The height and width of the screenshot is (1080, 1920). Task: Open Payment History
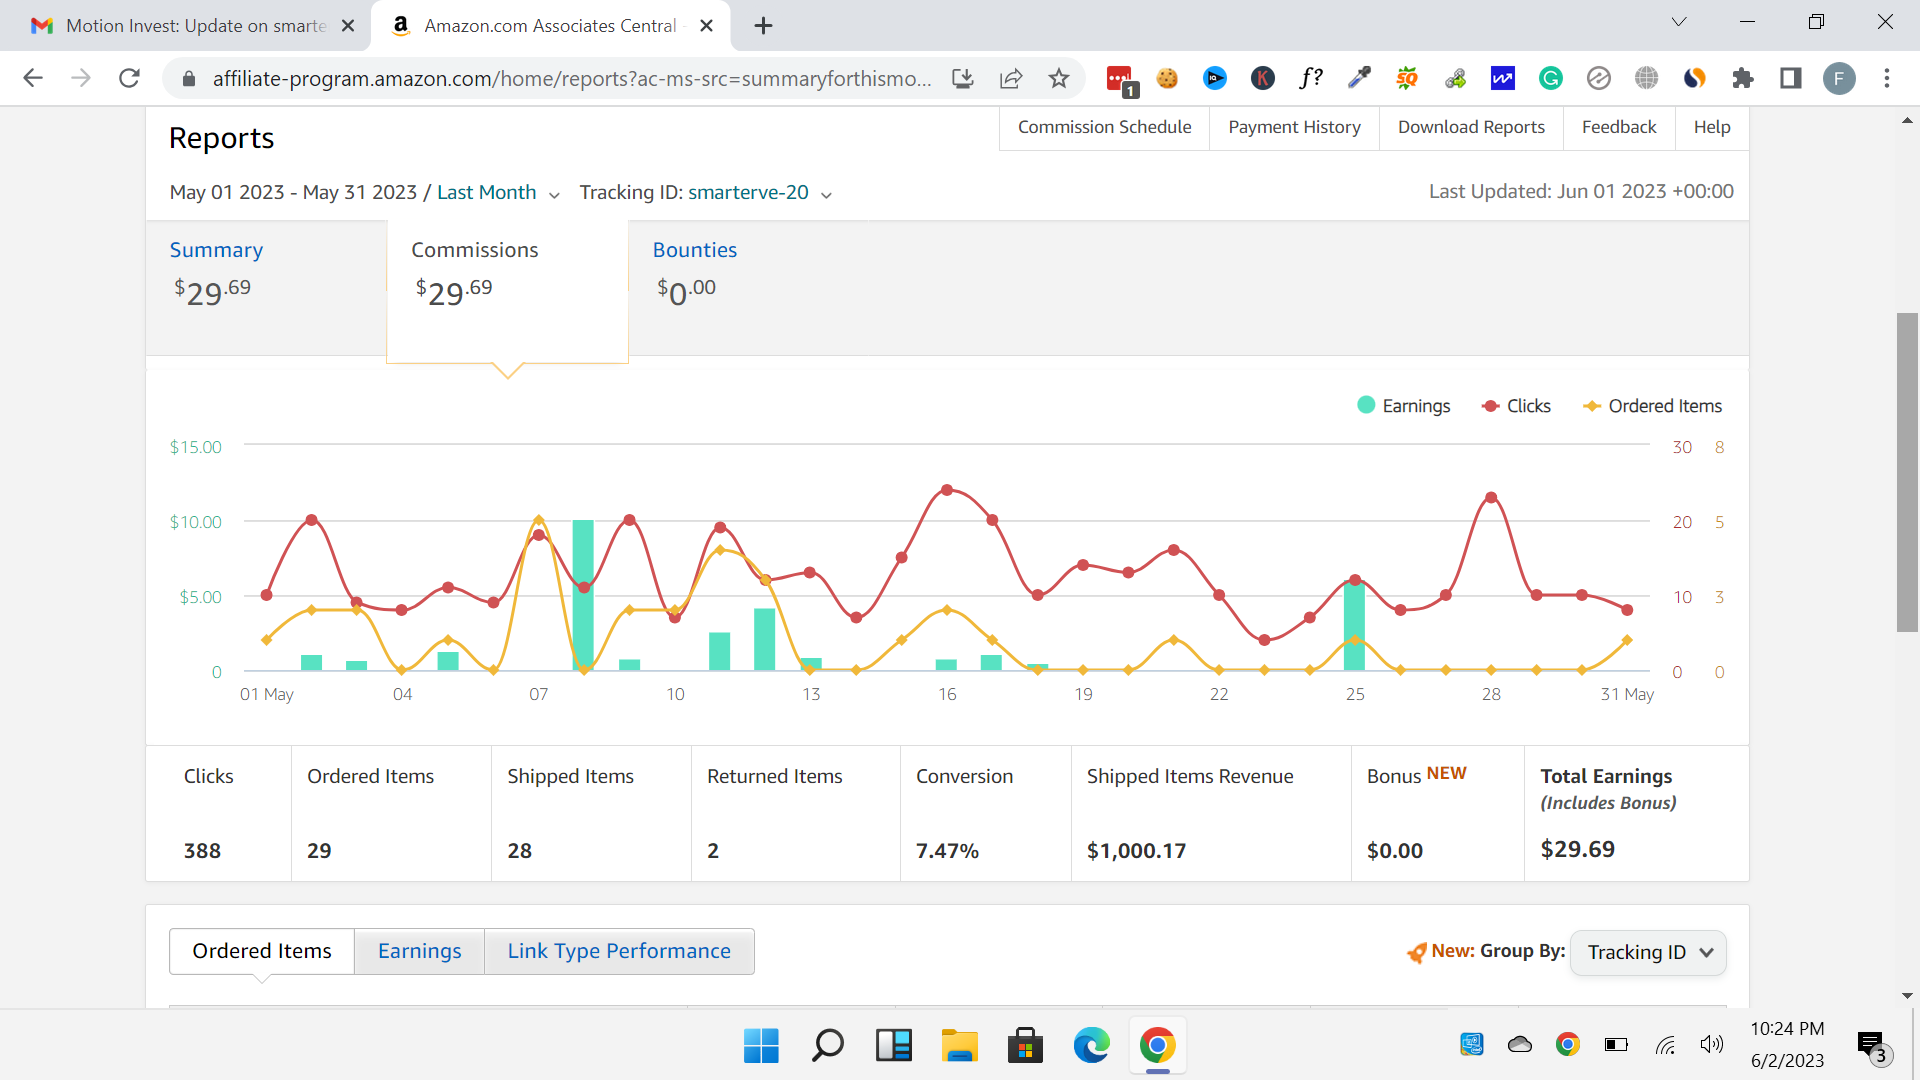[1294, 127]
